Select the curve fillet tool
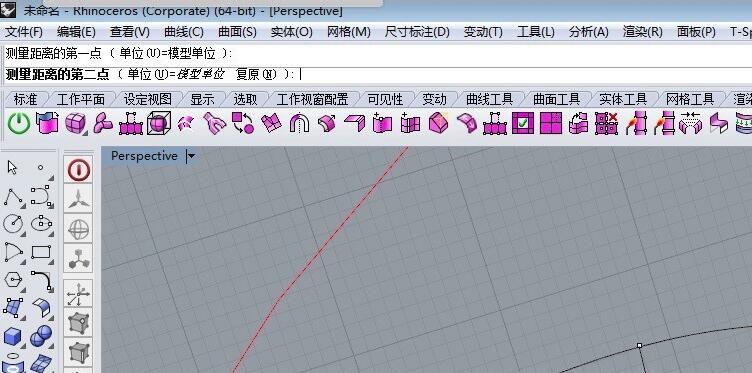Viewport: 752px width, 373px height. coord(41,280)
